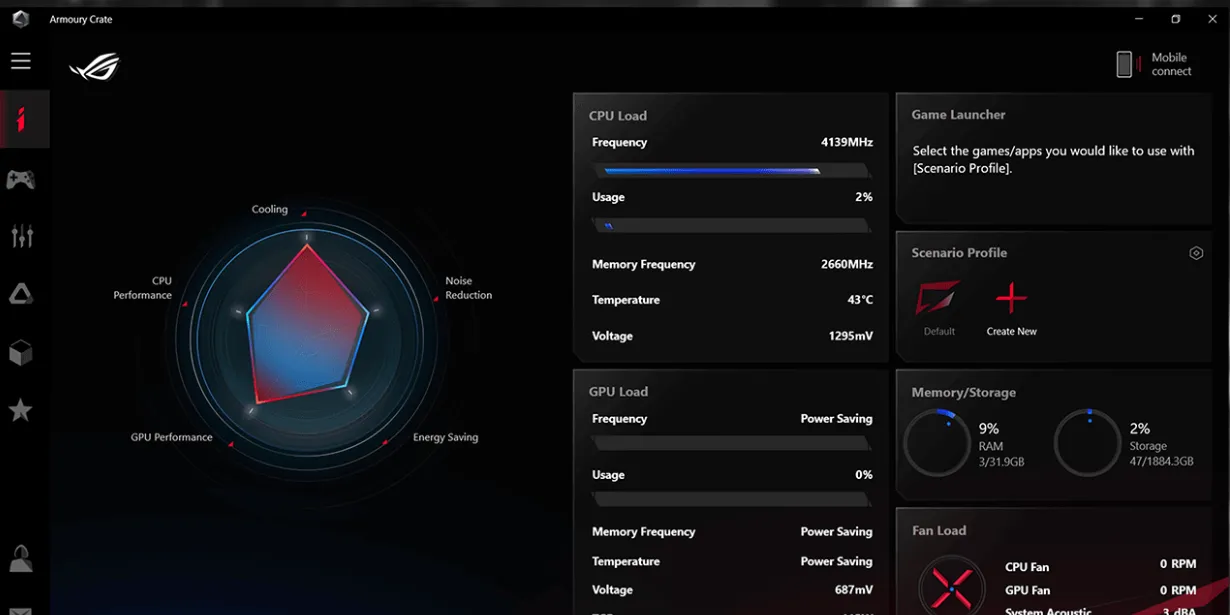
Task: Click the GPU Fan label in Fan Load
Action: 1027,591
